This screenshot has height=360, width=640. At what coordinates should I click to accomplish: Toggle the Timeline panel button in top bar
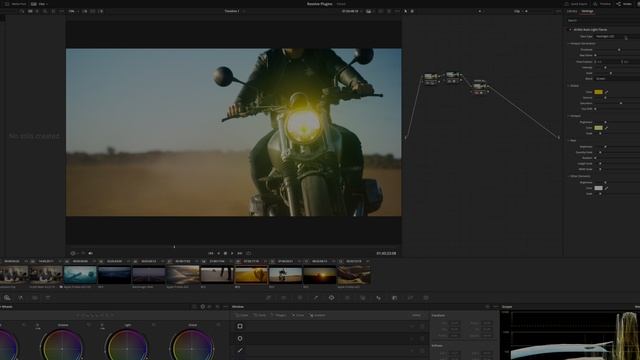pos(602,4)
